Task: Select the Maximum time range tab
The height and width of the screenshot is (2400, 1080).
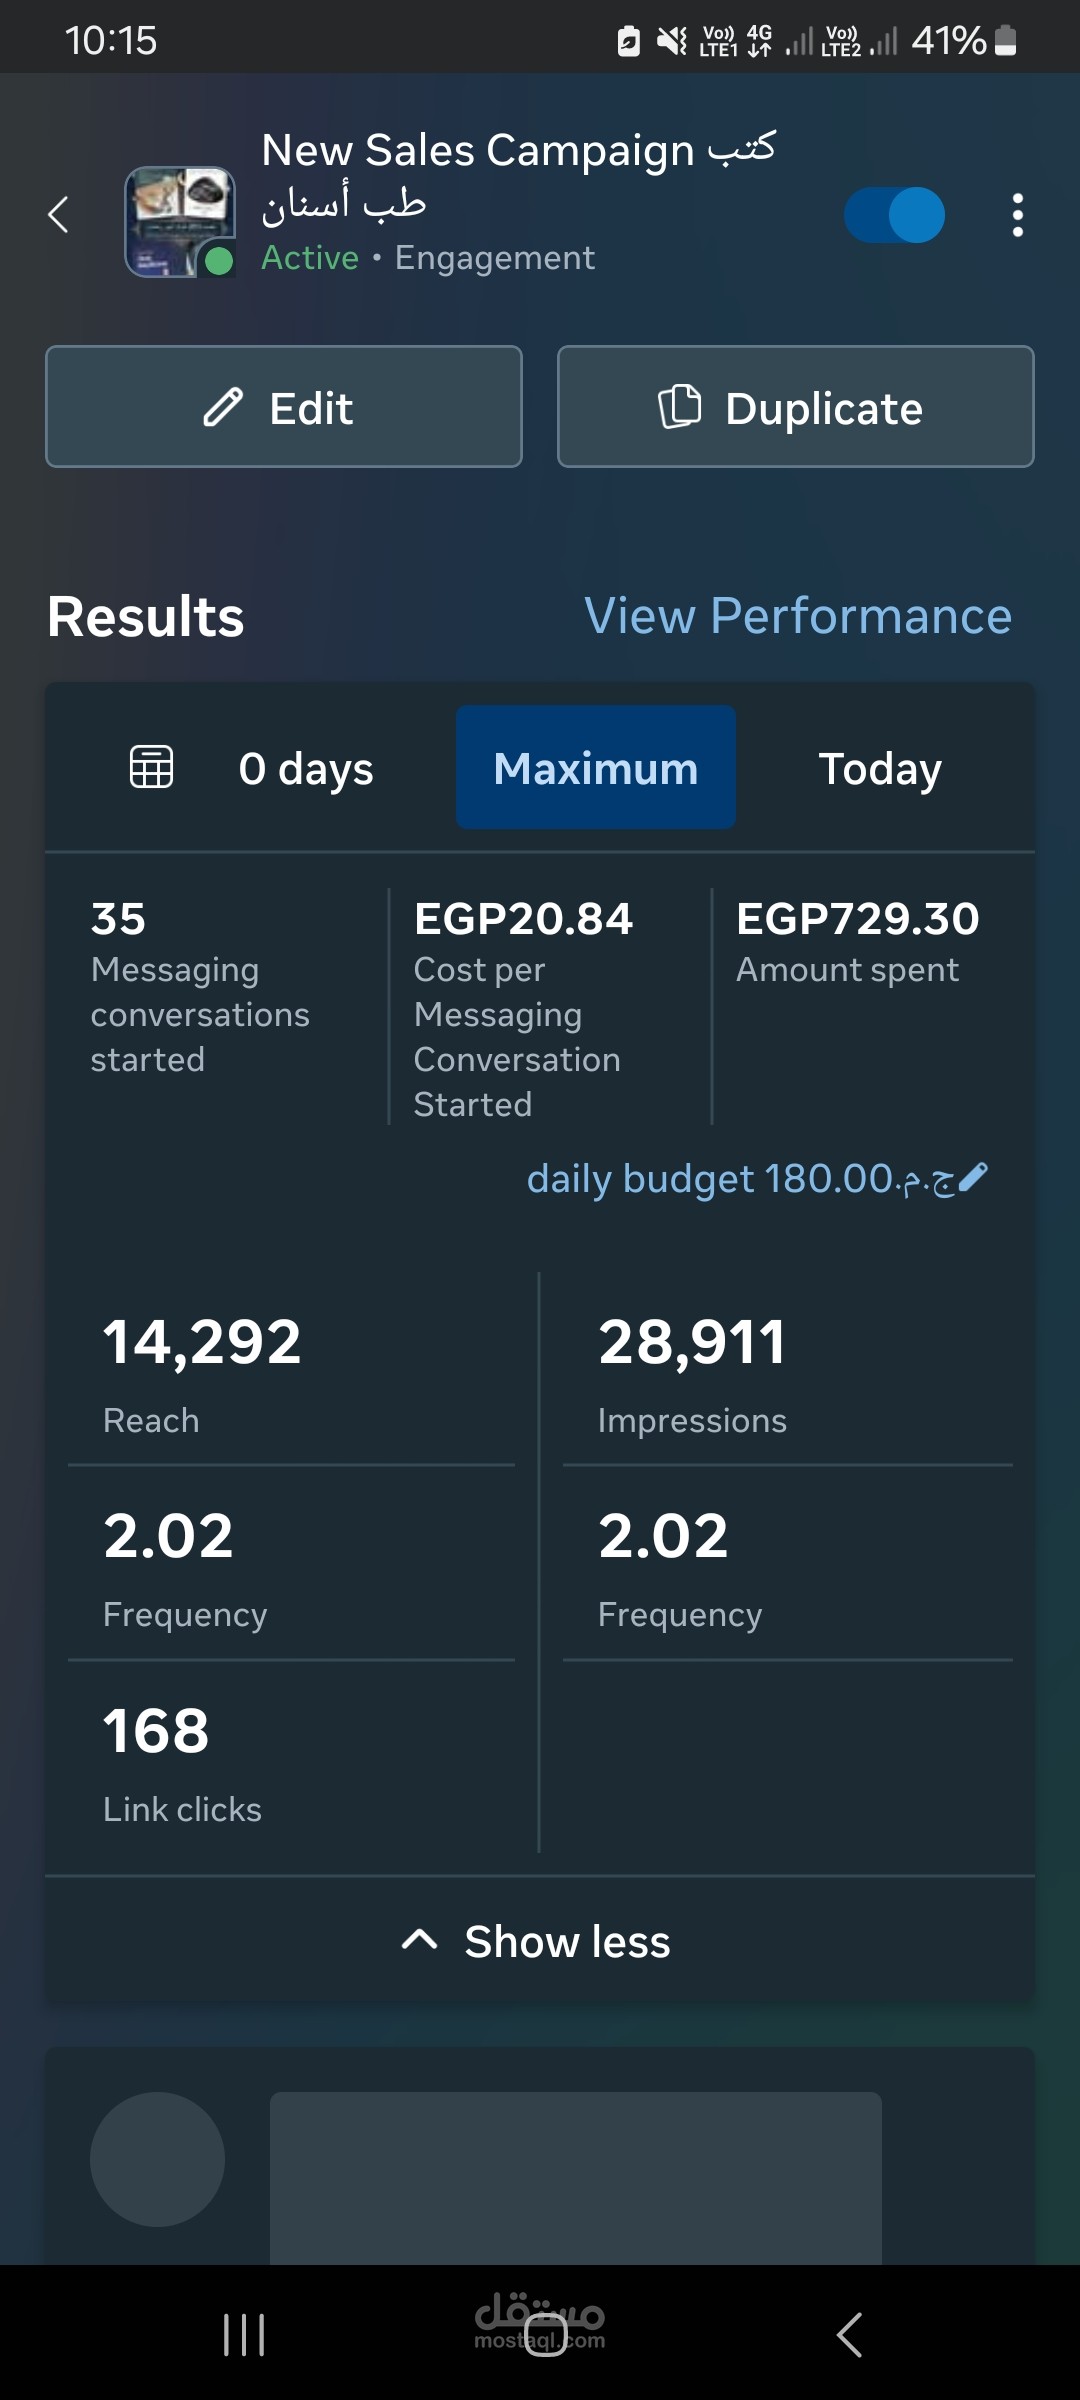Action: (x=596, y=768)
